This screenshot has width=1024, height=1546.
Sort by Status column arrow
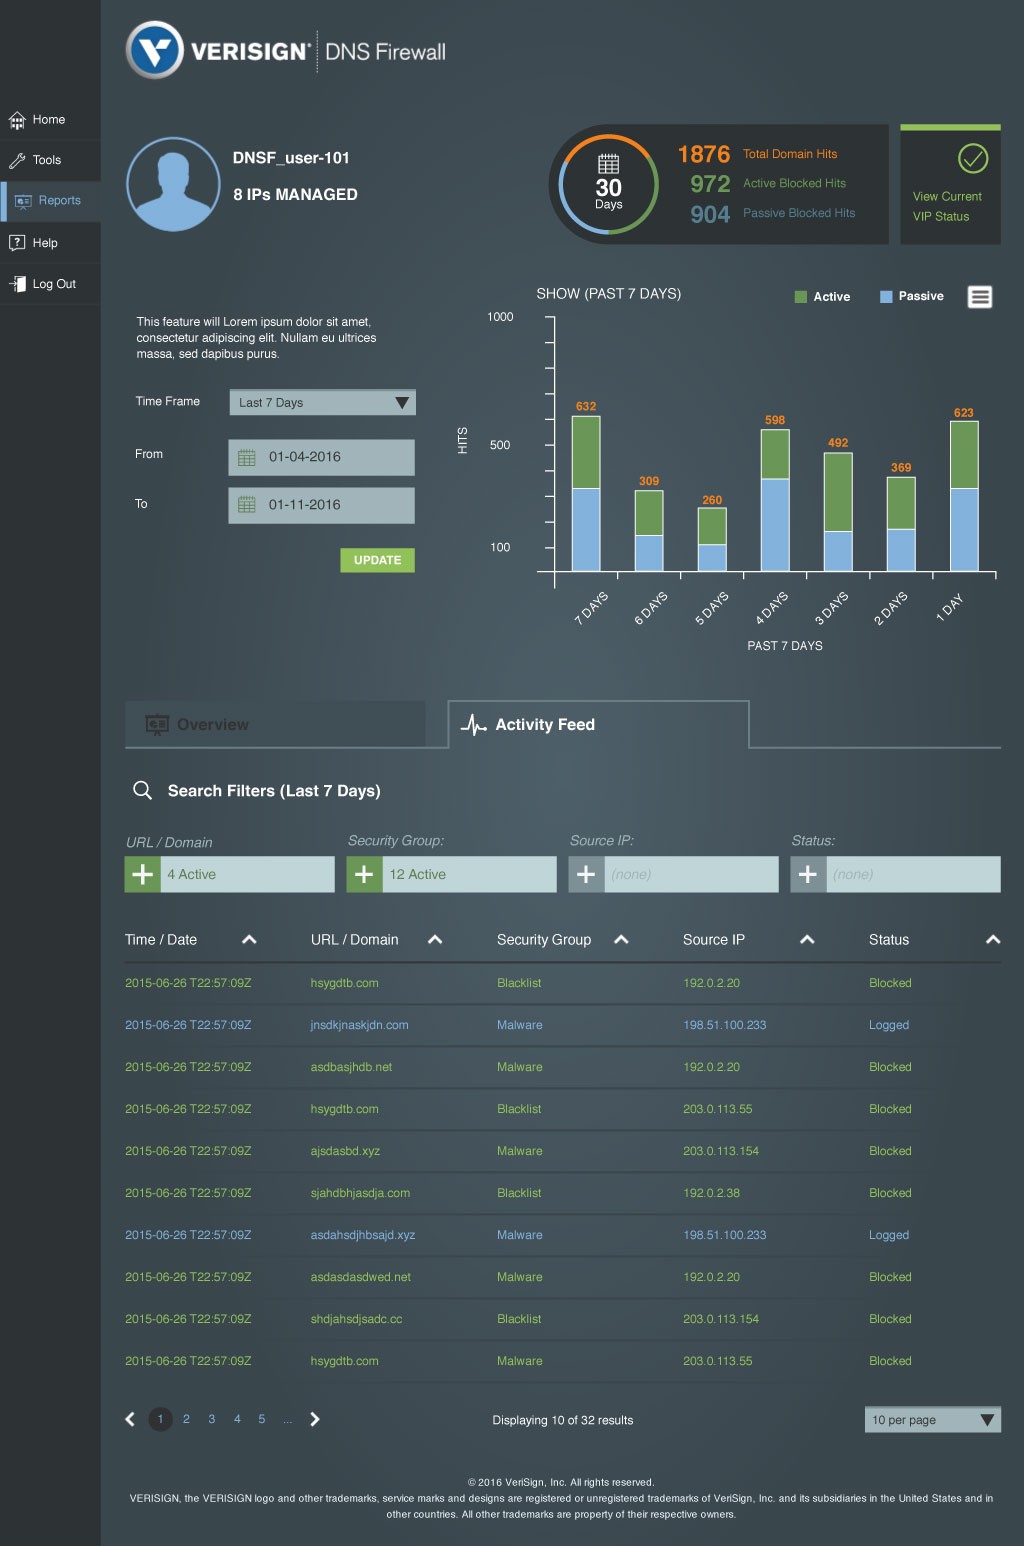point(993,940)
